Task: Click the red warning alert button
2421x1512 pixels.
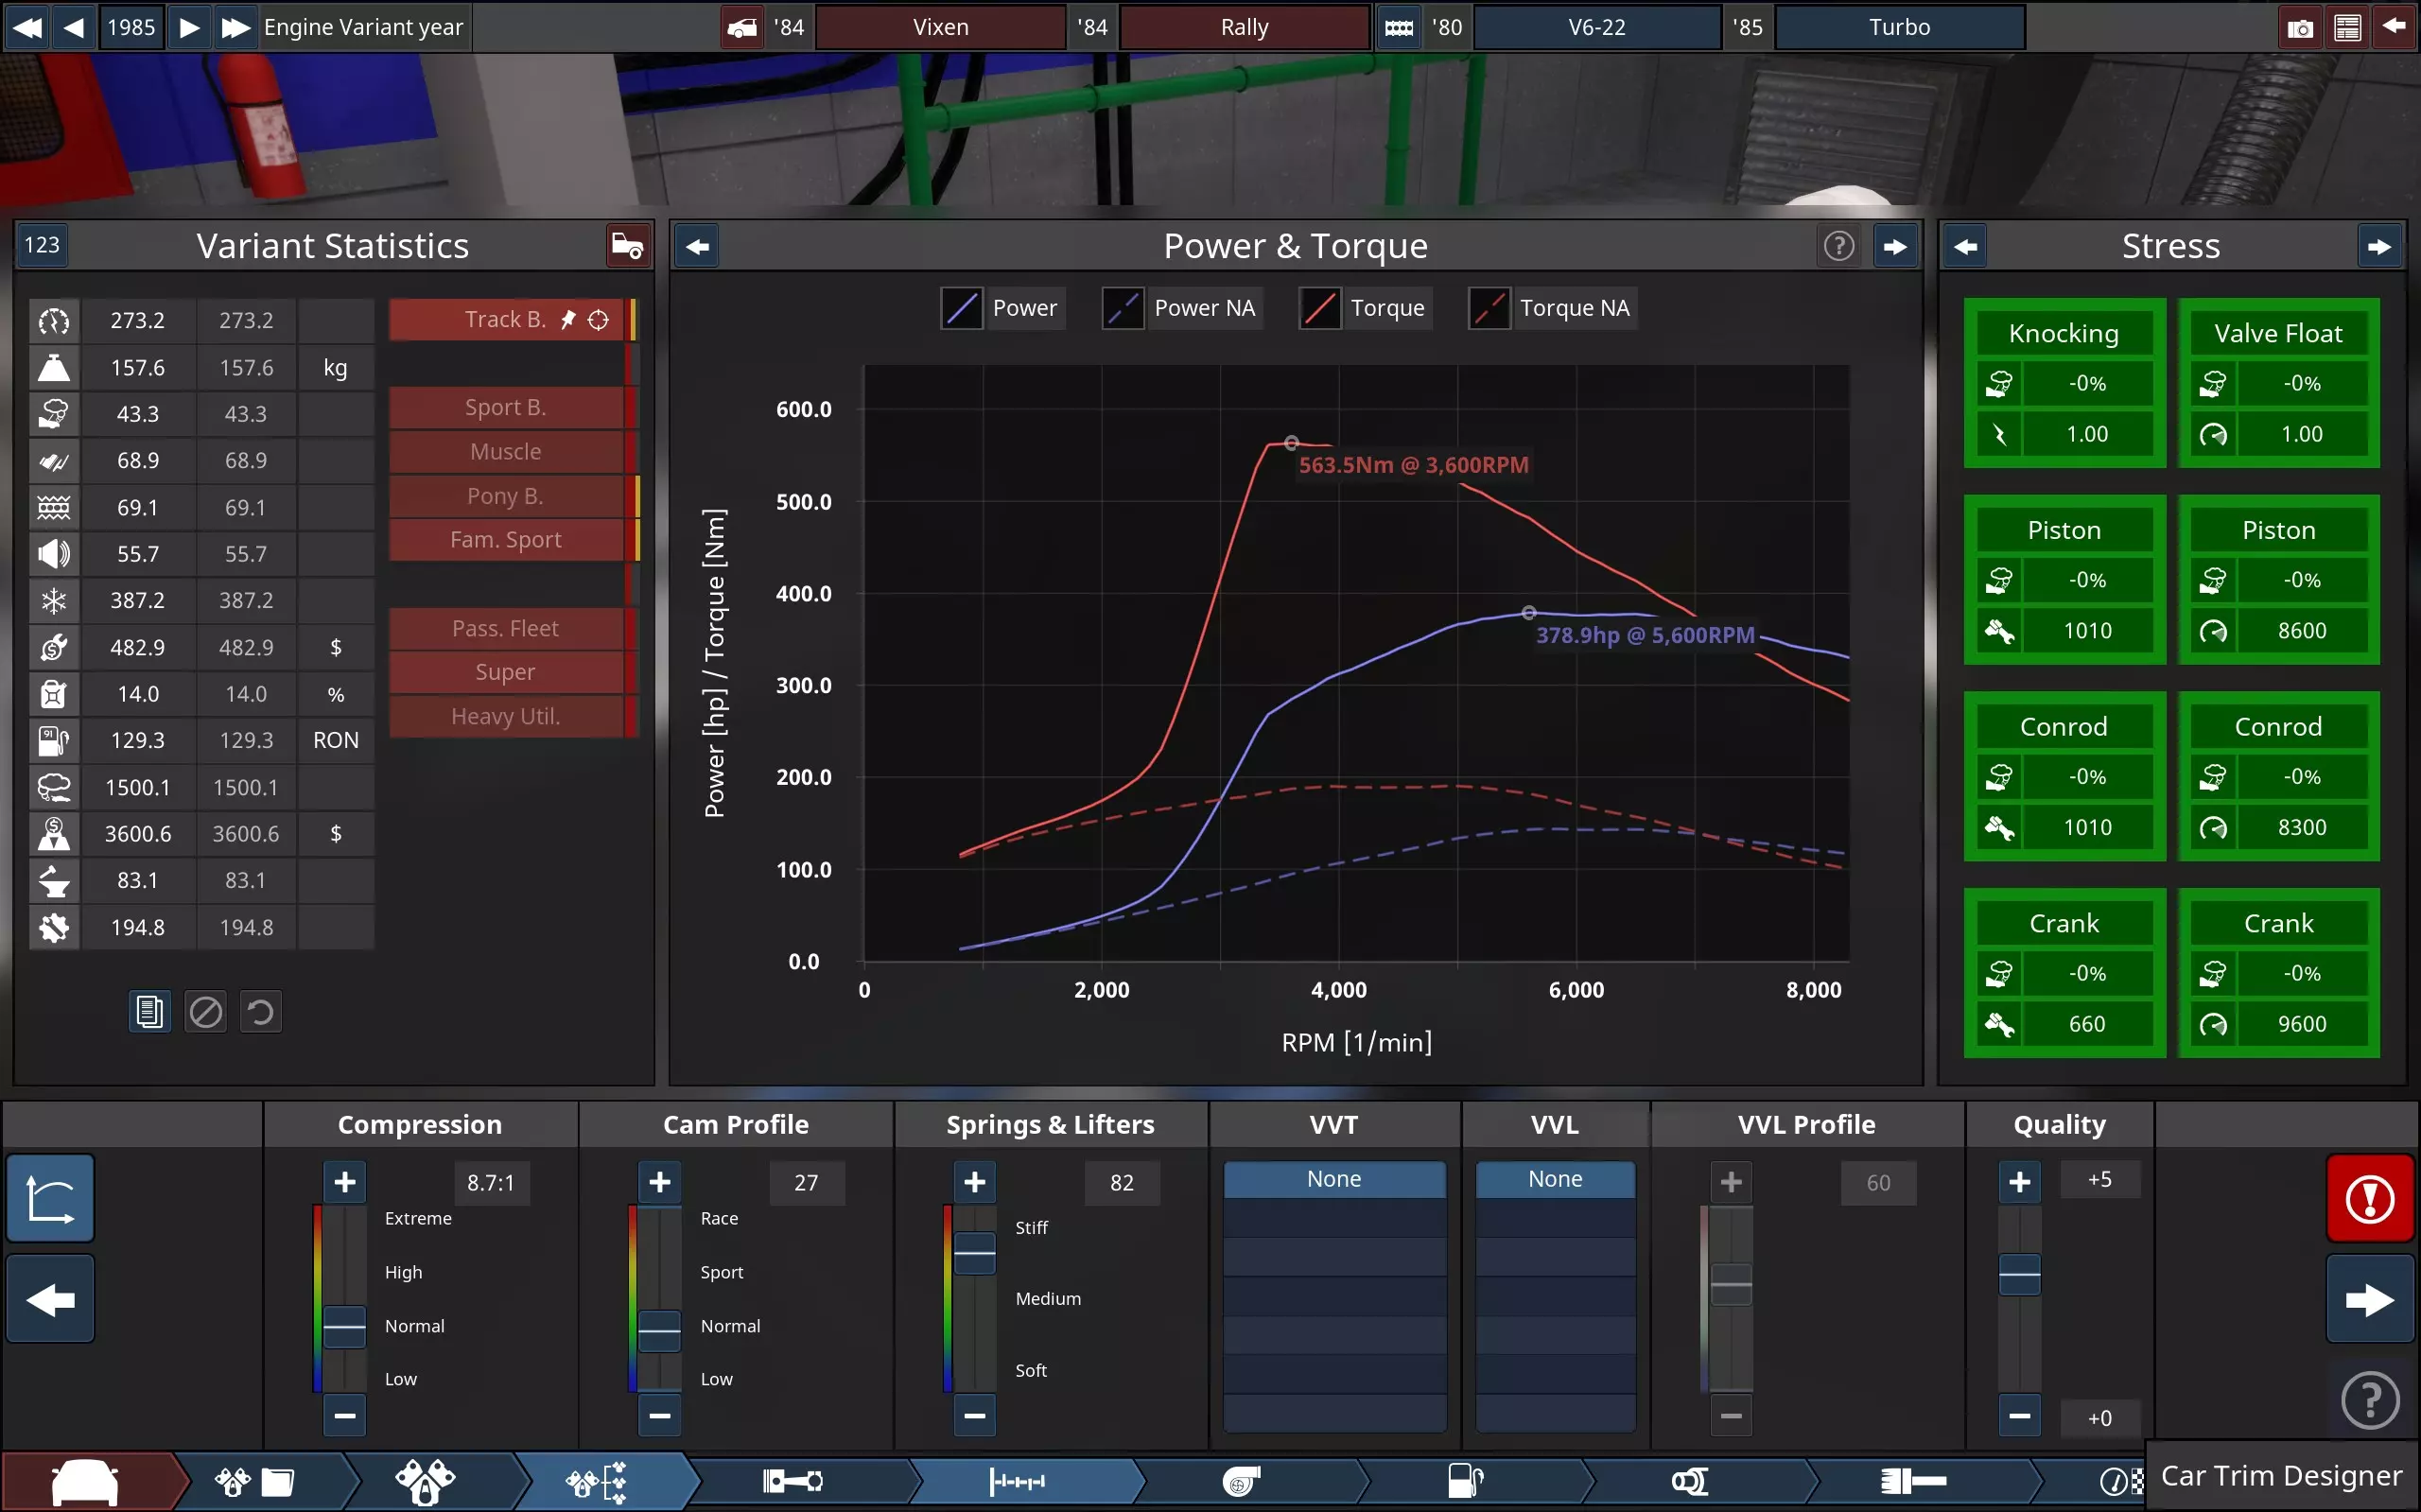Action: pos(2369,1199)
